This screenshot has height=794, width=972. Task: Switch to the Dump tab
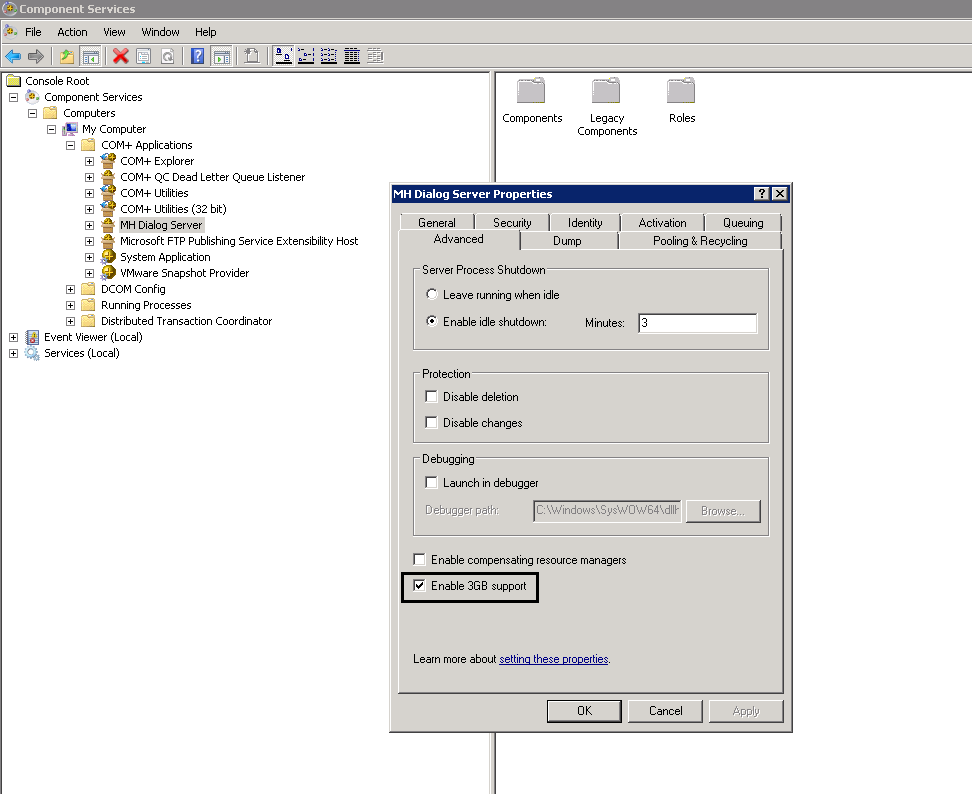point(567,240)
